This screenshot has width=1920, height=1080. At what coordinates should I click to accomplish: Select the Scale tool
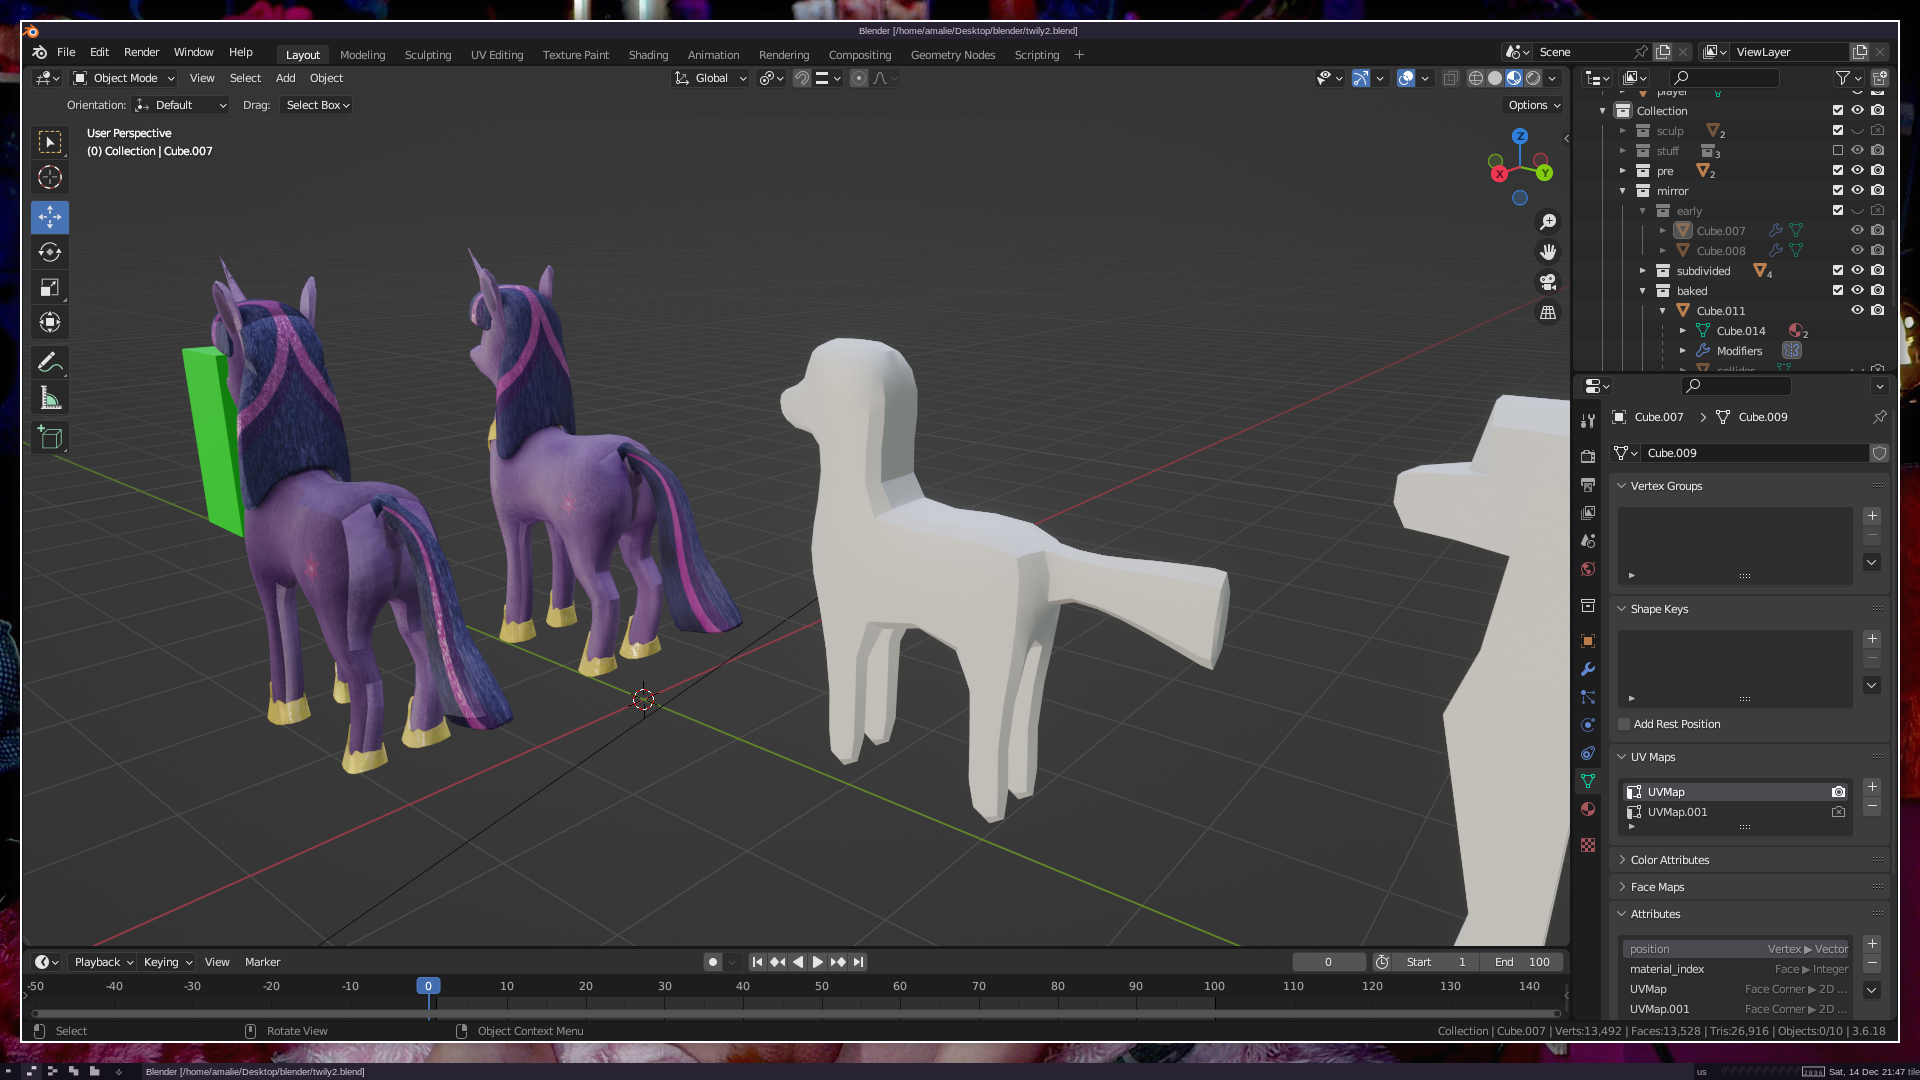click(50, 288)
